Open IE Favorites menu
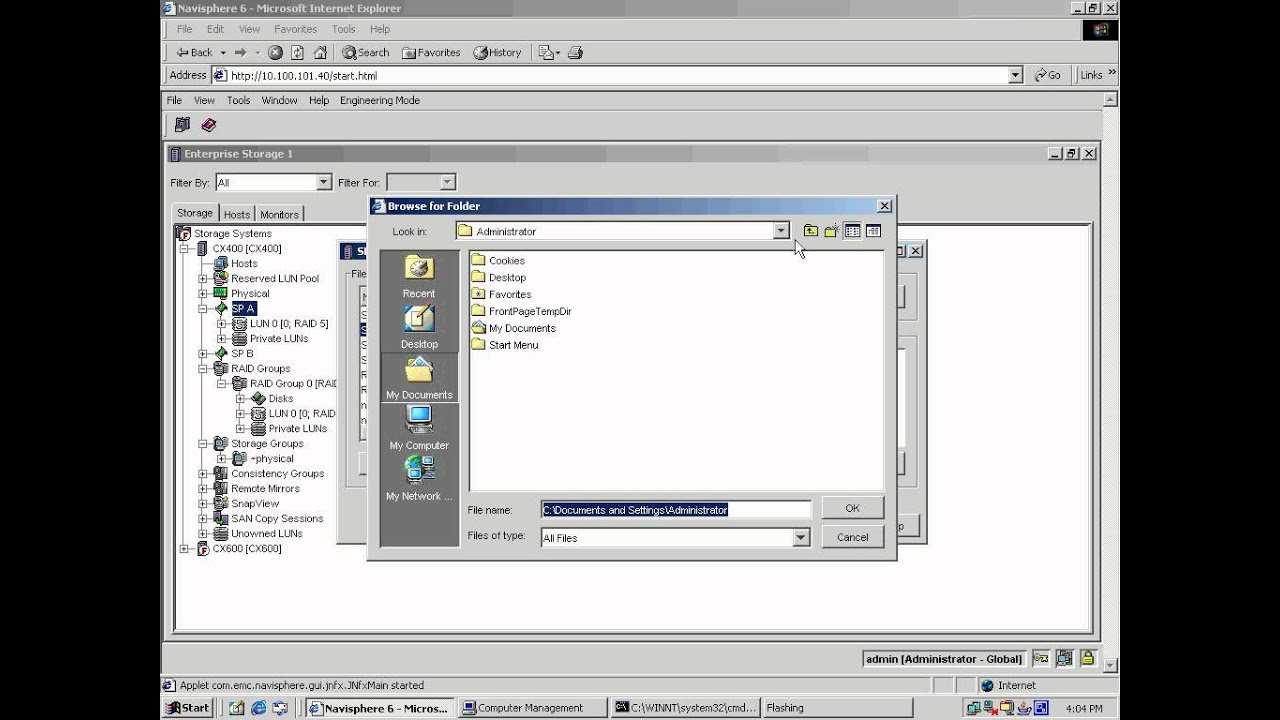This screenshot has width=1280, height=720. (x=295, y=29)
